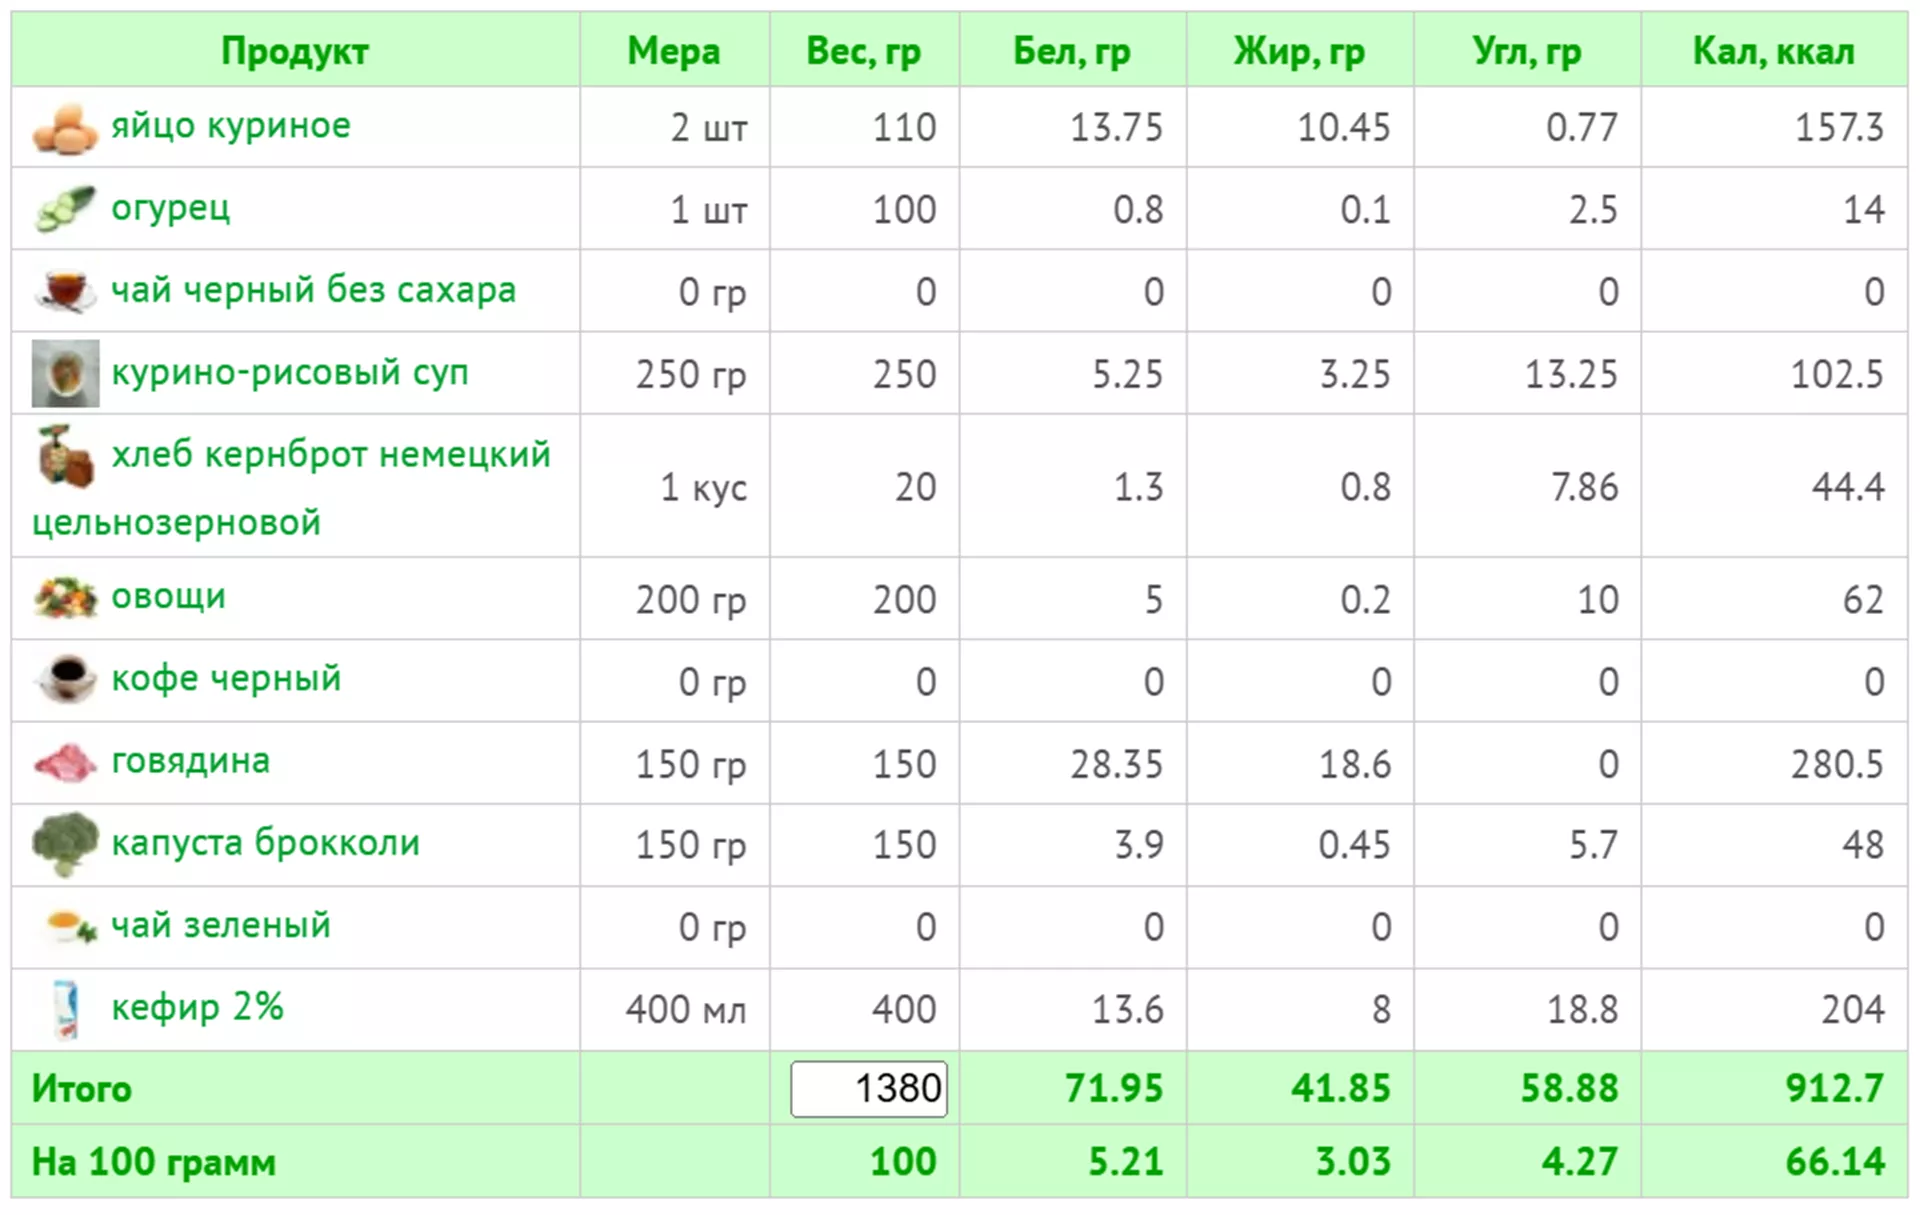Click the beef meat icon
This screenshot has height=1215, width=1920.
pos(65,762)
